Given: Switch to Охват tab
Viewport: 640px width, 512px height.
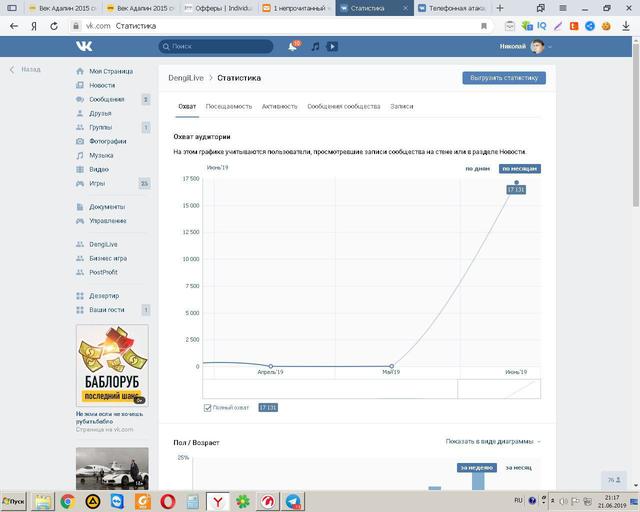Looking at the screenshot, I should (187, 107).
